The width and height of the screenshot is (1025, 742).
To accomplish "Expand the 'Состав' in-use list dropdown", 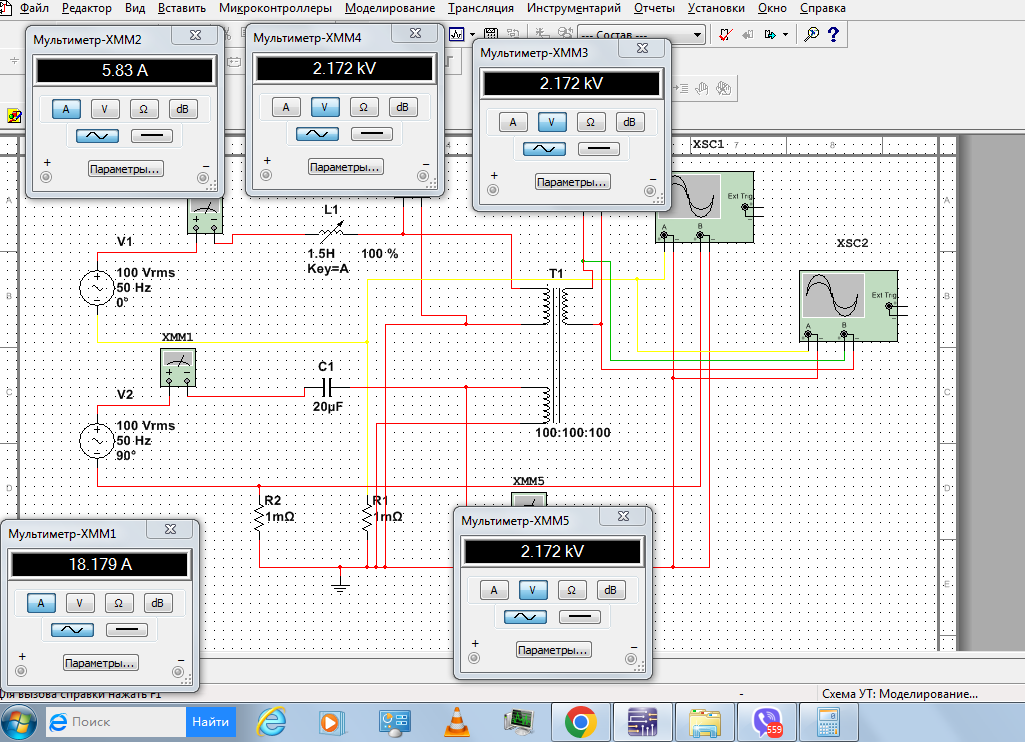I will 698,34.
